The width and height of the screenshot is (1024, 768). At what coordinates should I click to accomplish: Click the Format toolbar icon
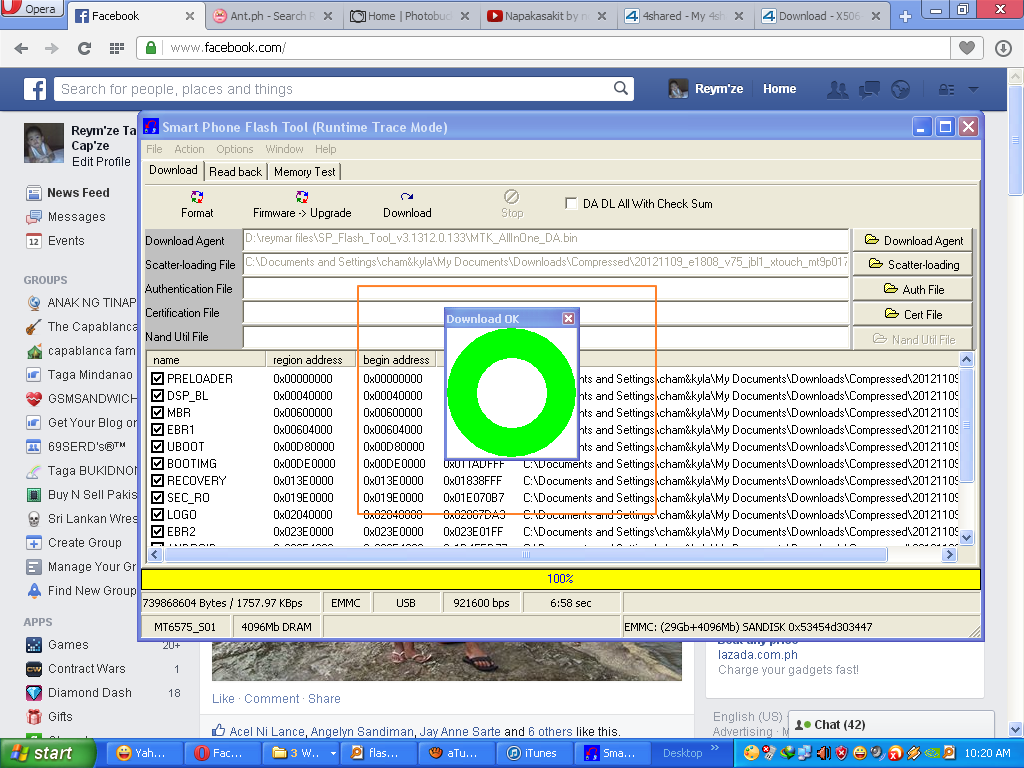coord(197,197)
